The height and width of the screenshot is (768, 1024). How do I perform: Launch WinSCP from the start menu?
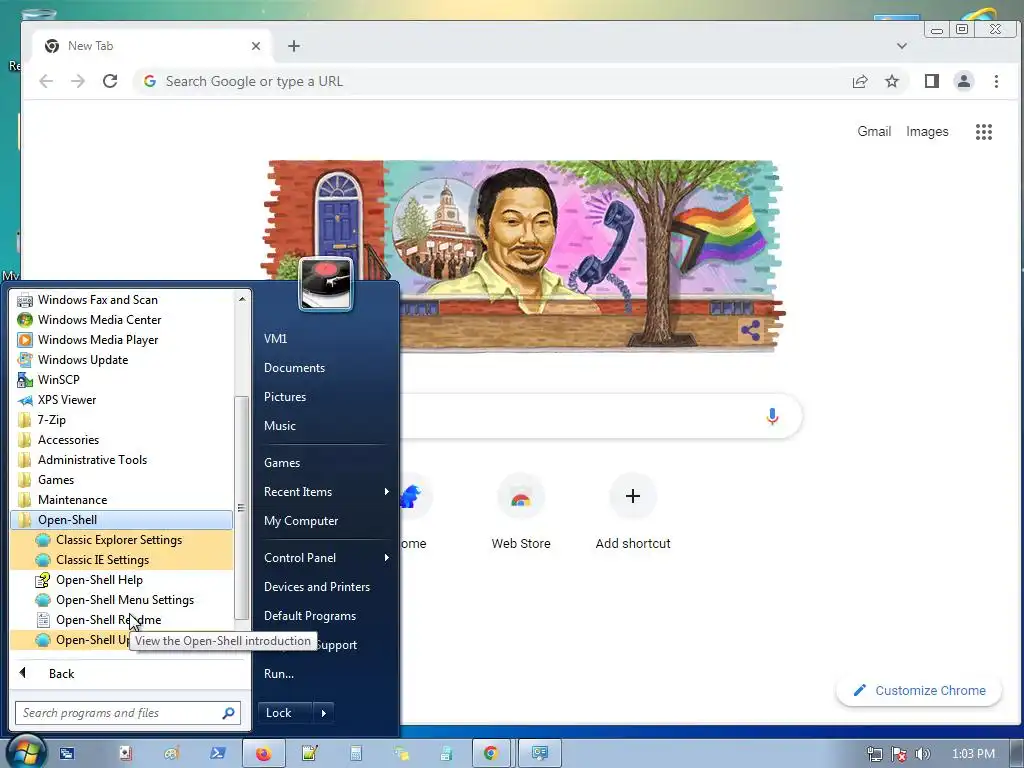(122, 380)
